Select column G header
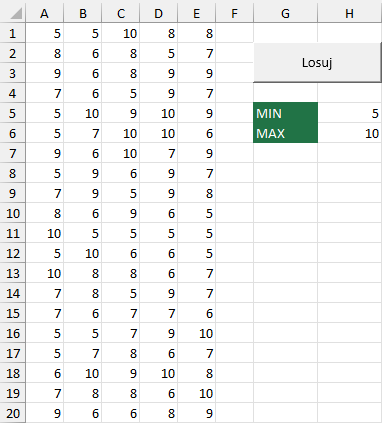 (285, 14)
